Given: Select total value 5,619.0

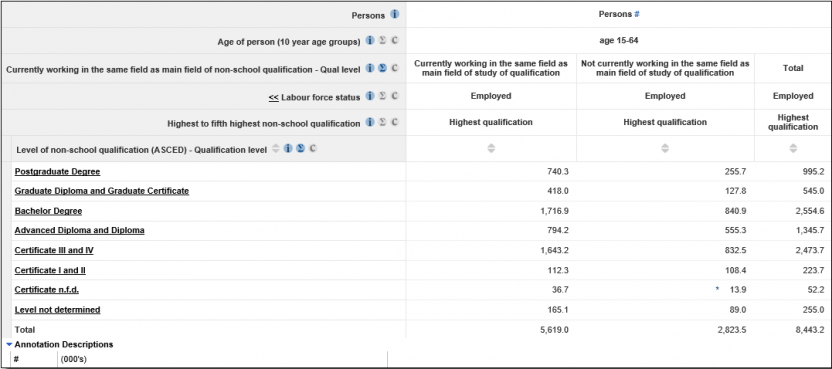Looking at the screenshot, I should coord(554,330).
